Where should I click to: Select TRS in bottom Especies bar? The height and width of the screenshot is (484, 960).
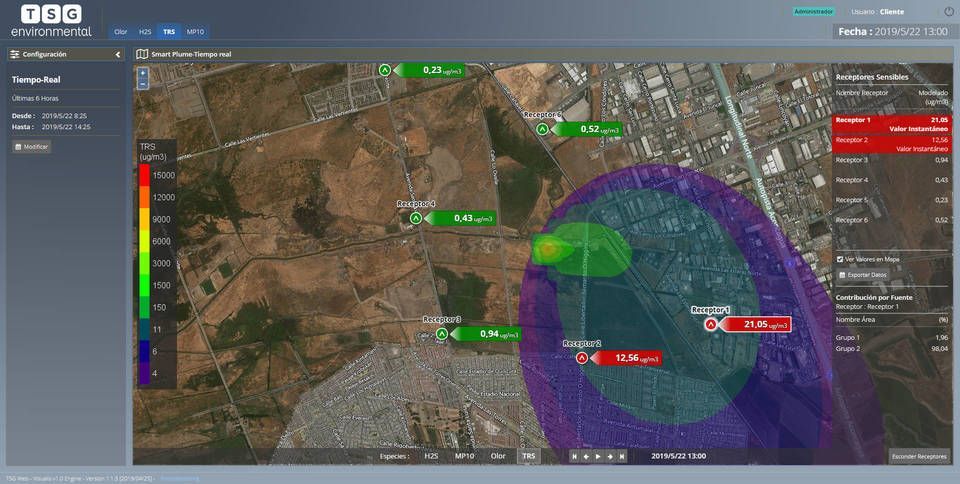[x=528, y=456]
